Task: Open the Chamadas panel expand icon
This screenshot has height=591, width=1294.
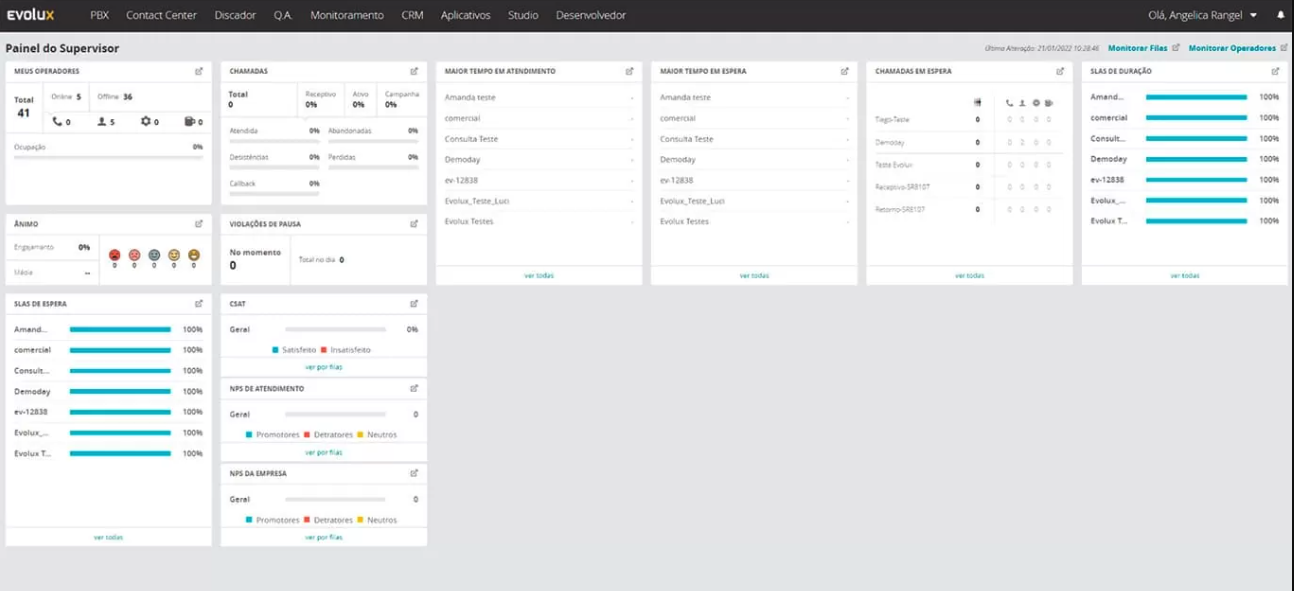Action: 415,71
